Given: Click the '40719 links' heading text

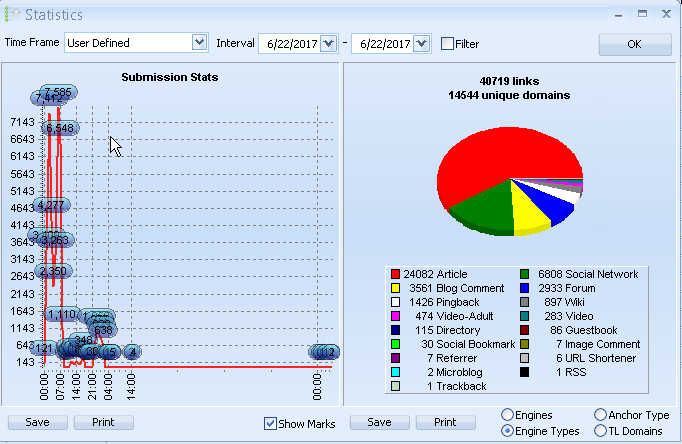Looking at the screenshot, I should tap(509, 81).
